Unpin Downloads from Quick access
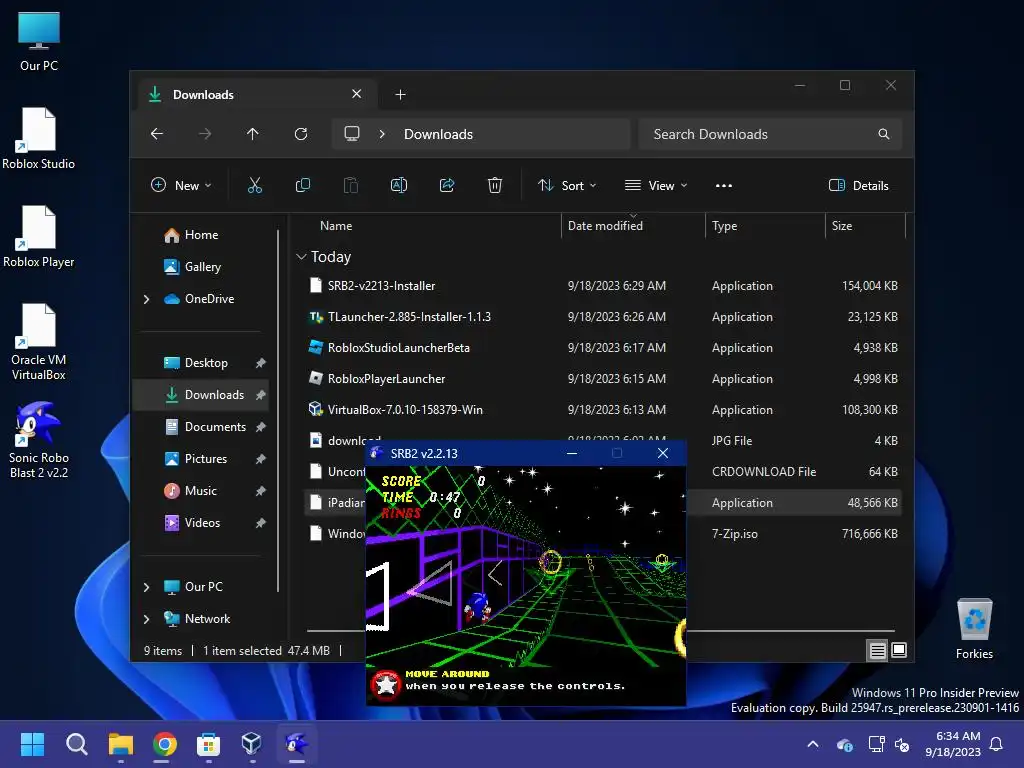The width and height of the screenshot is (1024, 768). (x=261, y=395)
